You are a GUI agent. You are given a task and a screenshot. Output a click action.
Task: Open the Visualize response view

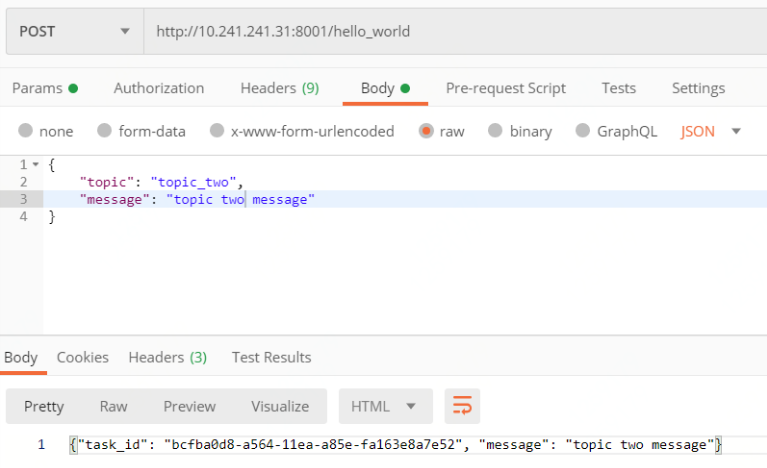(x=280, y=406)
